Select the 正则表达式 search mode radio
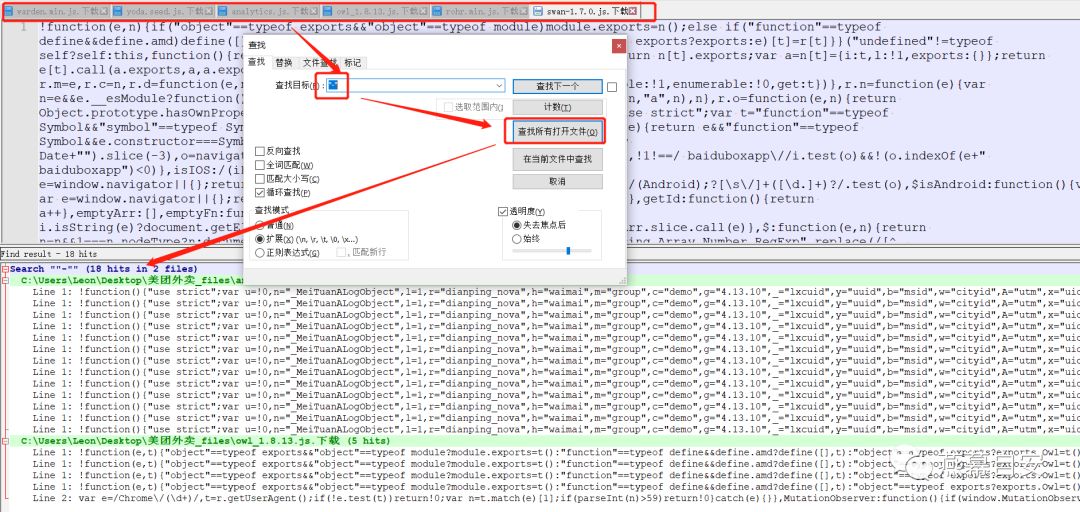Viewport: 1080px width, 512px height. (260, 253)
